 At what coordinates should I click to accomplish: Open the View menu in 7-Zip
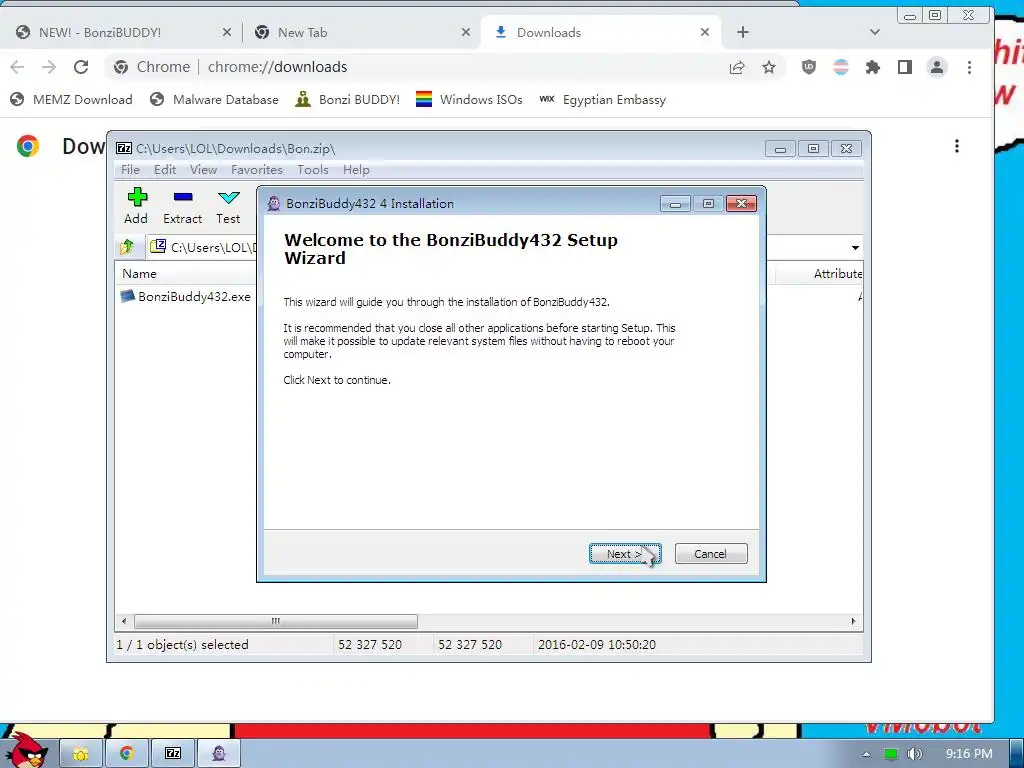[203, 170]
